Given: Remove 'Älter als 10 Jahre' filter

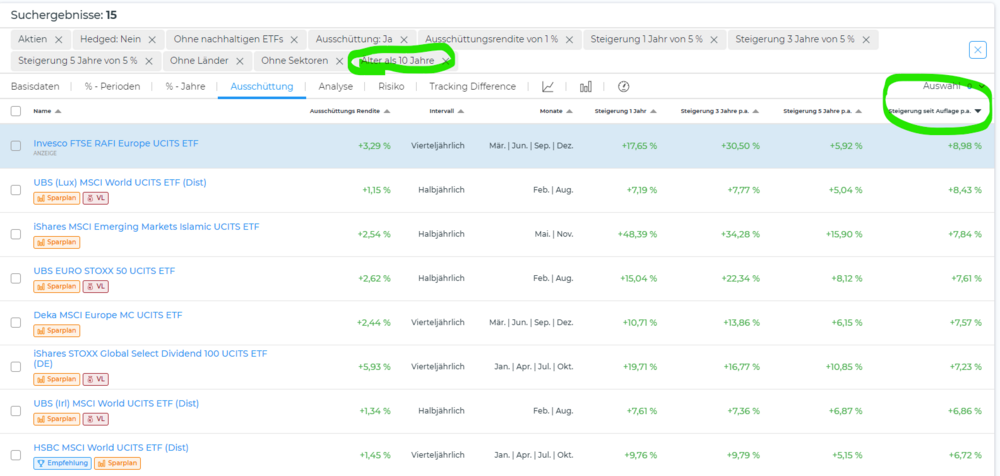Looking at the screenshot, I should click(x=445, y=61).
